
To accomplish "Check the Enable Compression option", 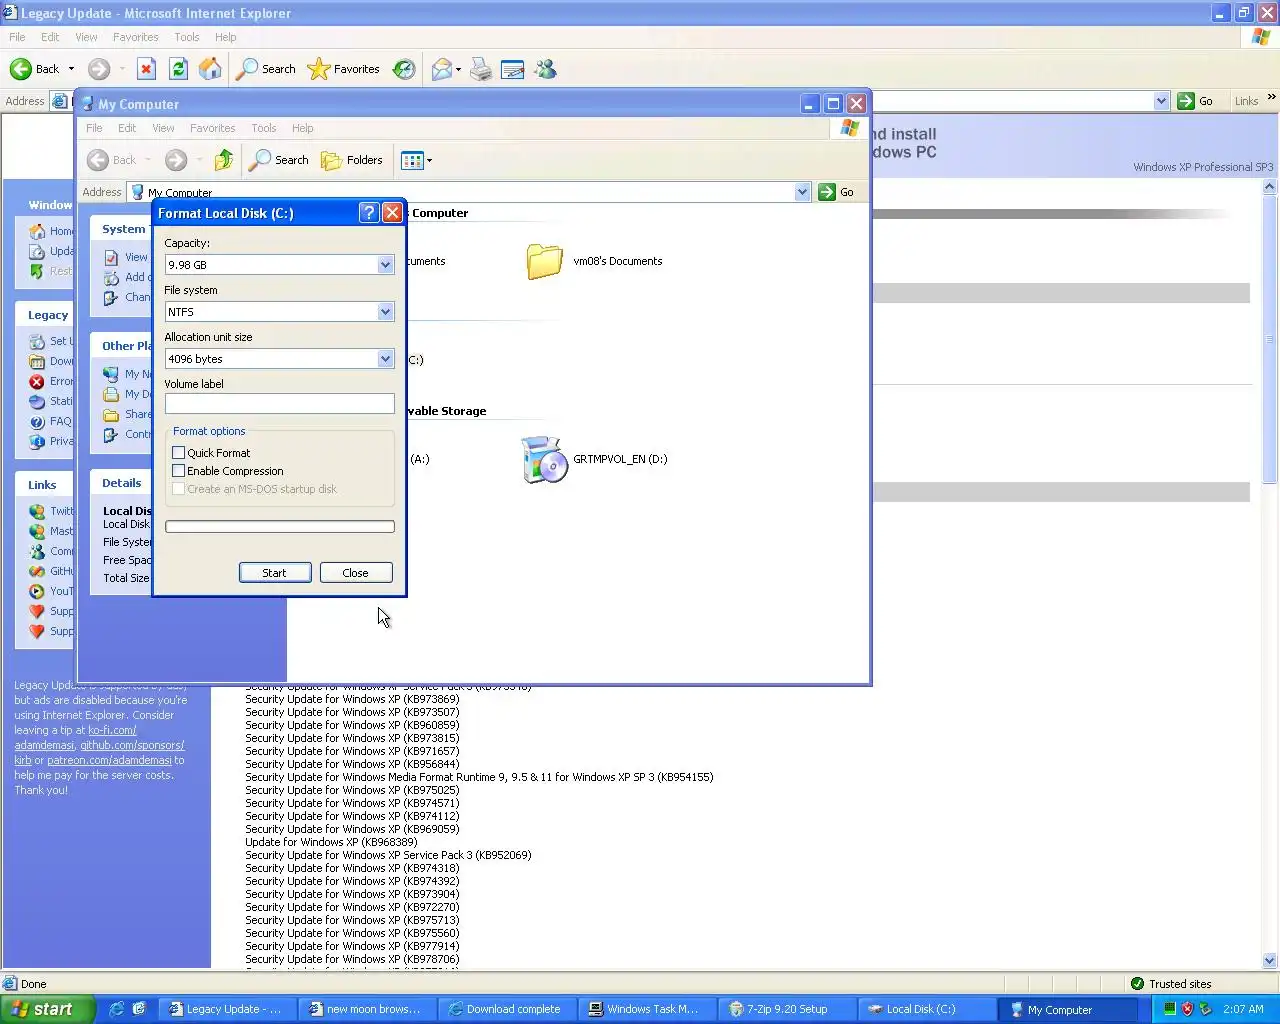I will coord(179,471).
